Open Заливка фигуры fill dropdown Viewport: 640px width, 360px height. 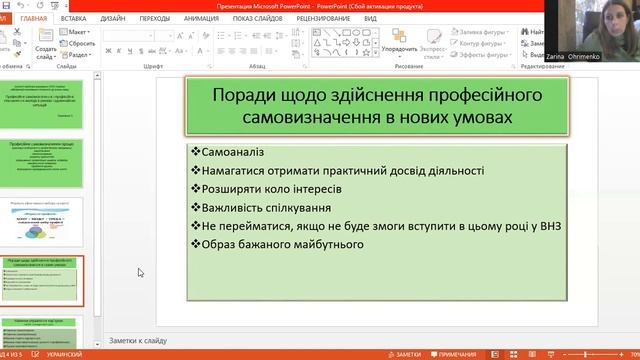point(480,32)
